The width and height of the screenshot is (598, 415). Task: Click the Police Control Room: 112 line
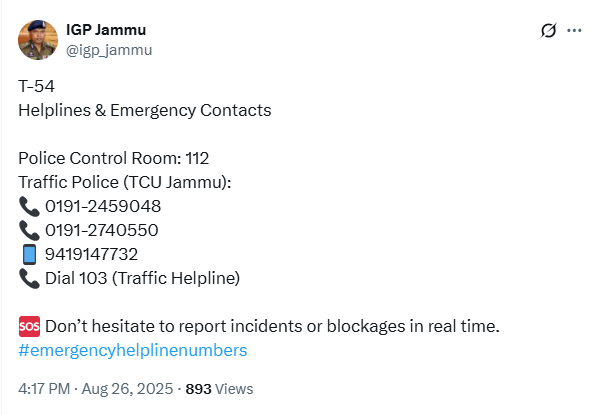point(114,158)
